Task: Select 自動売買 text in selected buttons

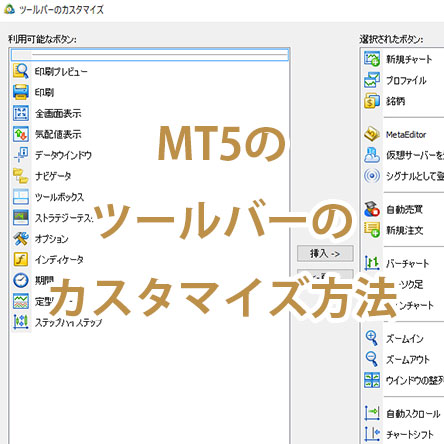Action: pyautogui.click(x=404, y=210)
